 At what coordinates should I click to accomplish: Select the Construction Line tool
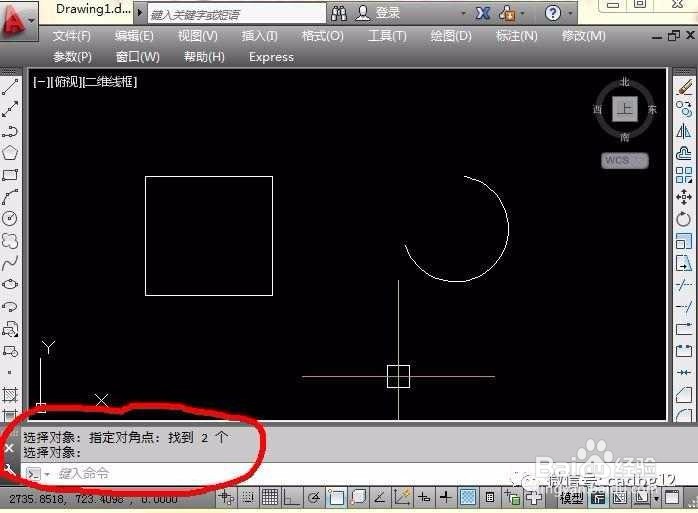pyautogui.click(x=10, y=109)
